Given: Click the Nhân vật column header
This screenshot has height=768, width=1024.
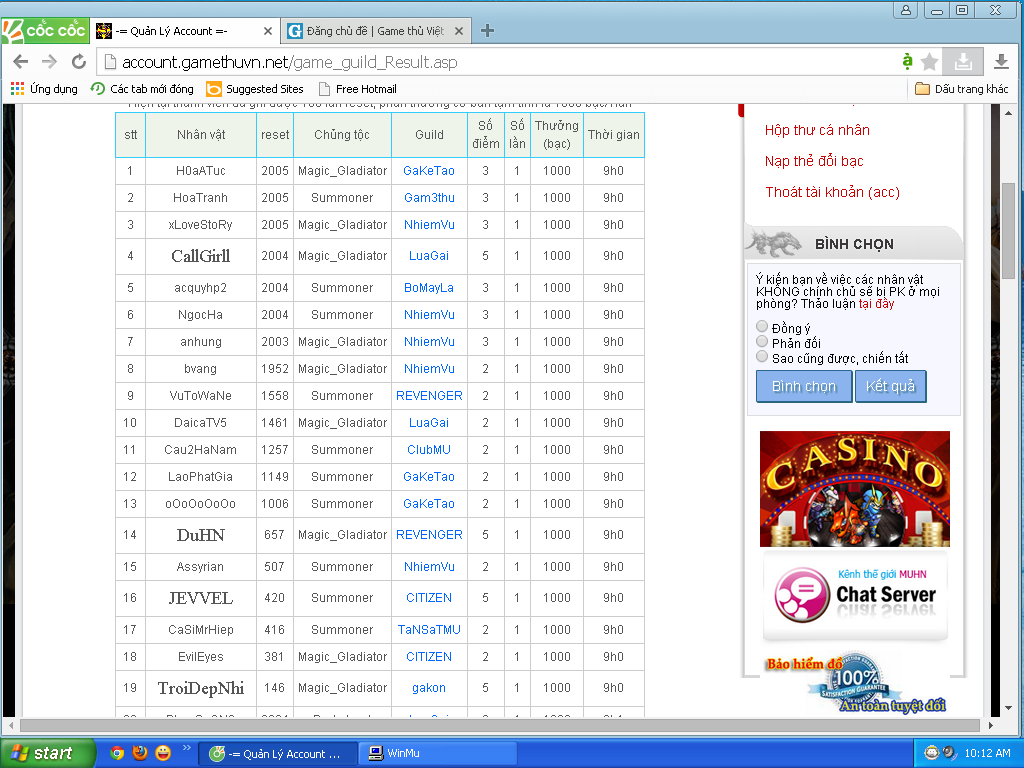Looking at the screenshot, I should click(200, 135).
